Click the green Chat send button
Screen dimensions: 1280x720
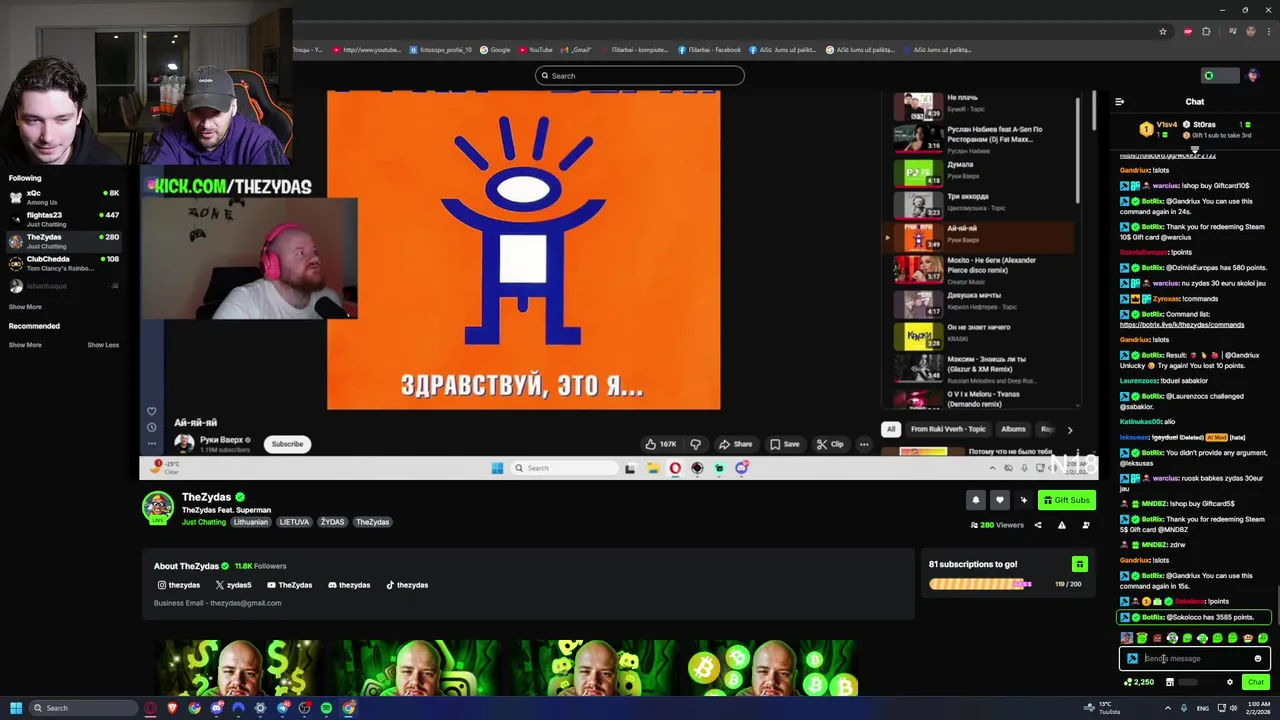click(1256, 682)
